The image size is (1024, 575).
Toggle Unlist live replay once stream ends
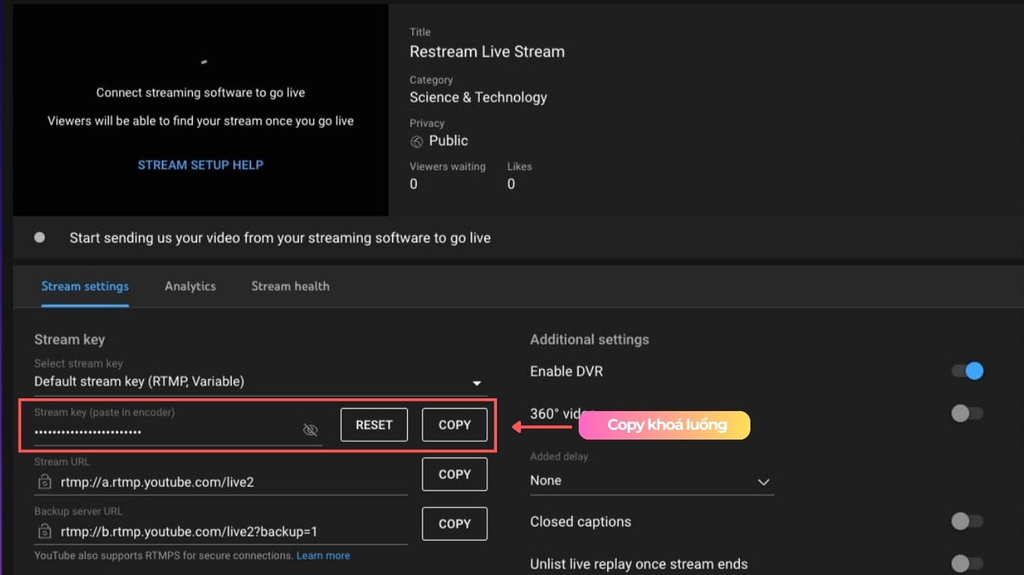coord(967,563)
